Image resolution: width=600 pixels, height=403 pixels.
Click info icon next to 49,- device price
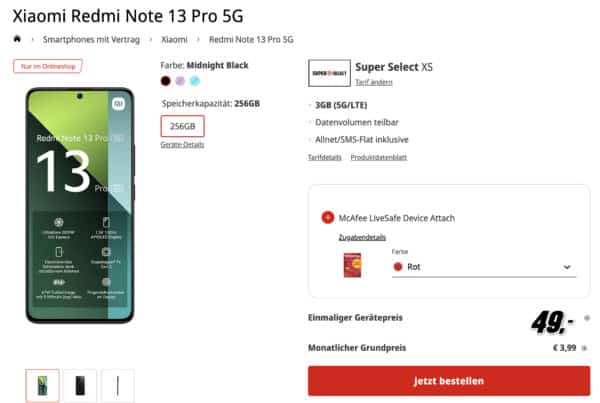coord(586,318)
